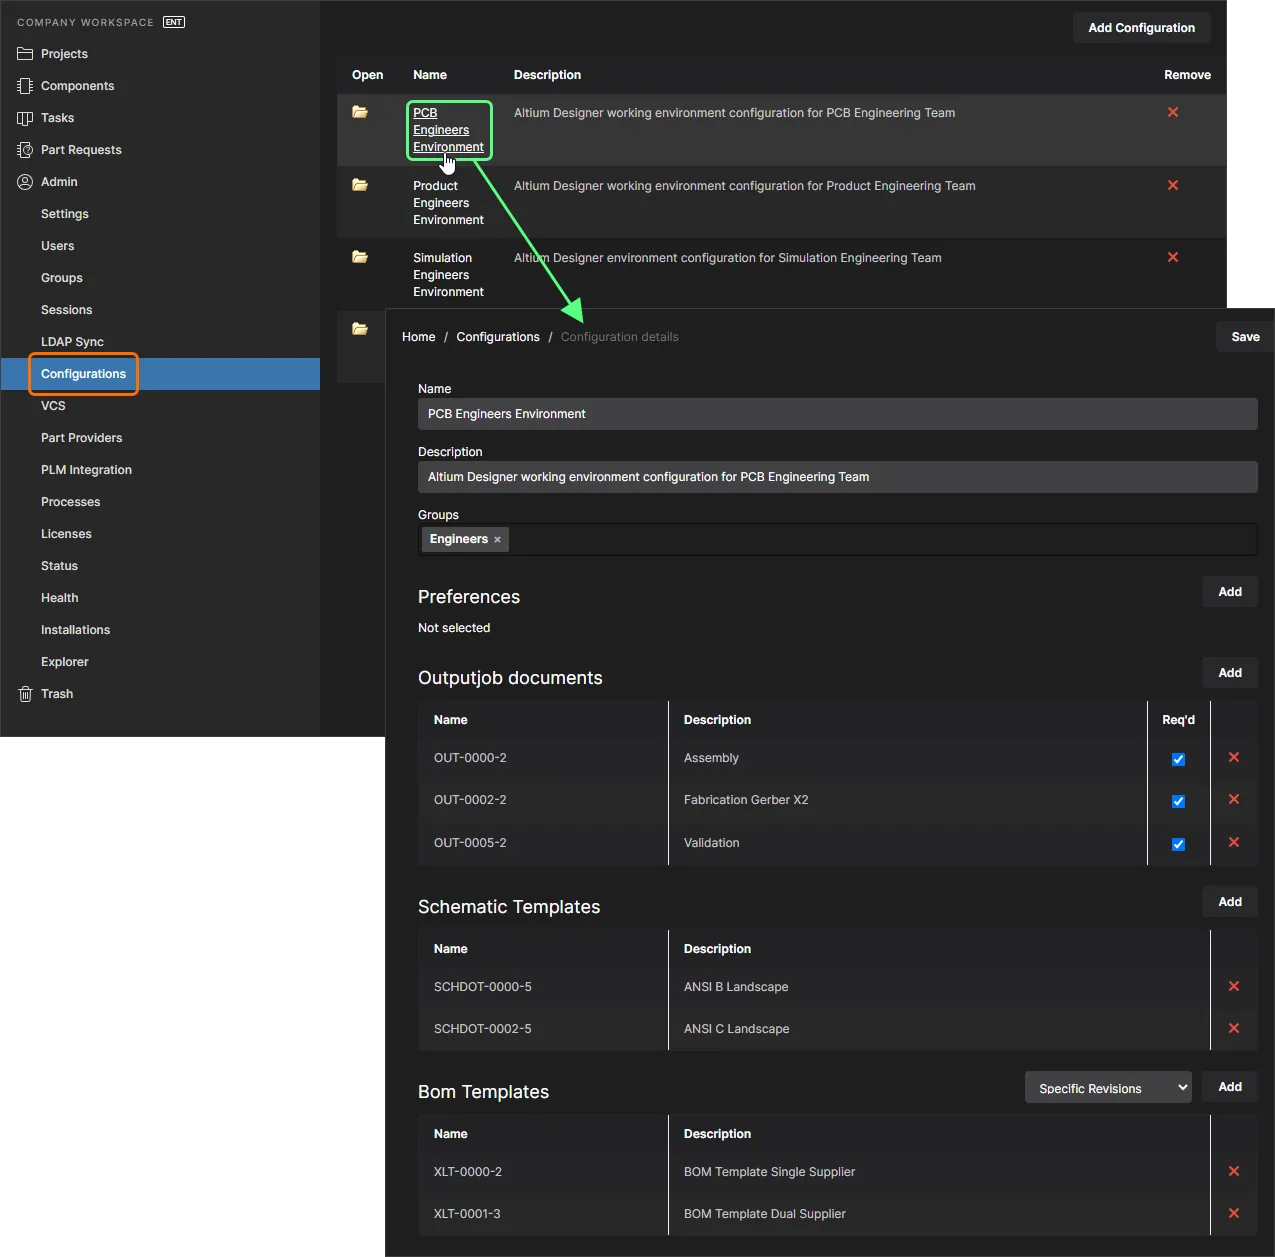This screenshot has width=1275, height=1257.
Task: Click the Tasks sidebar icon
Action: point(25,118)
